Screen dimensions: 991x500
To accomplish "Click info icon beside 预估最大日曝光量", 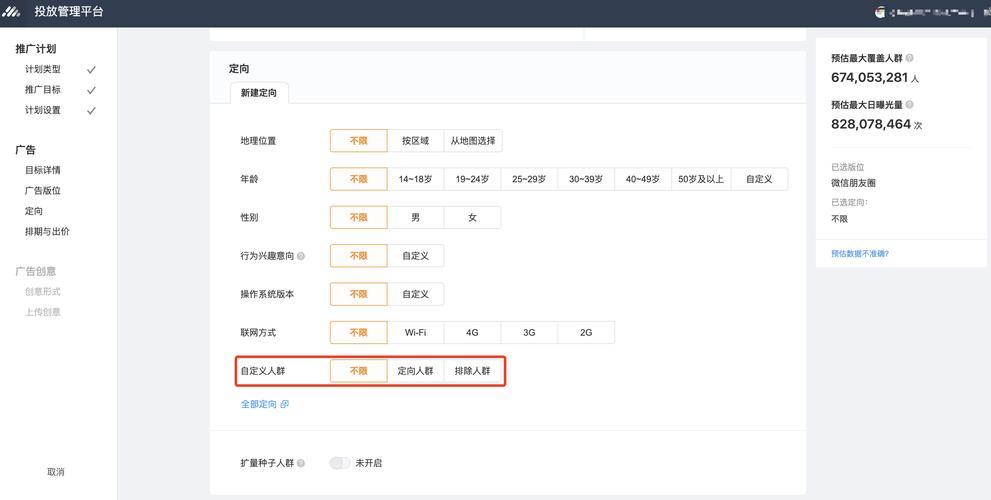I will point(909,104).
